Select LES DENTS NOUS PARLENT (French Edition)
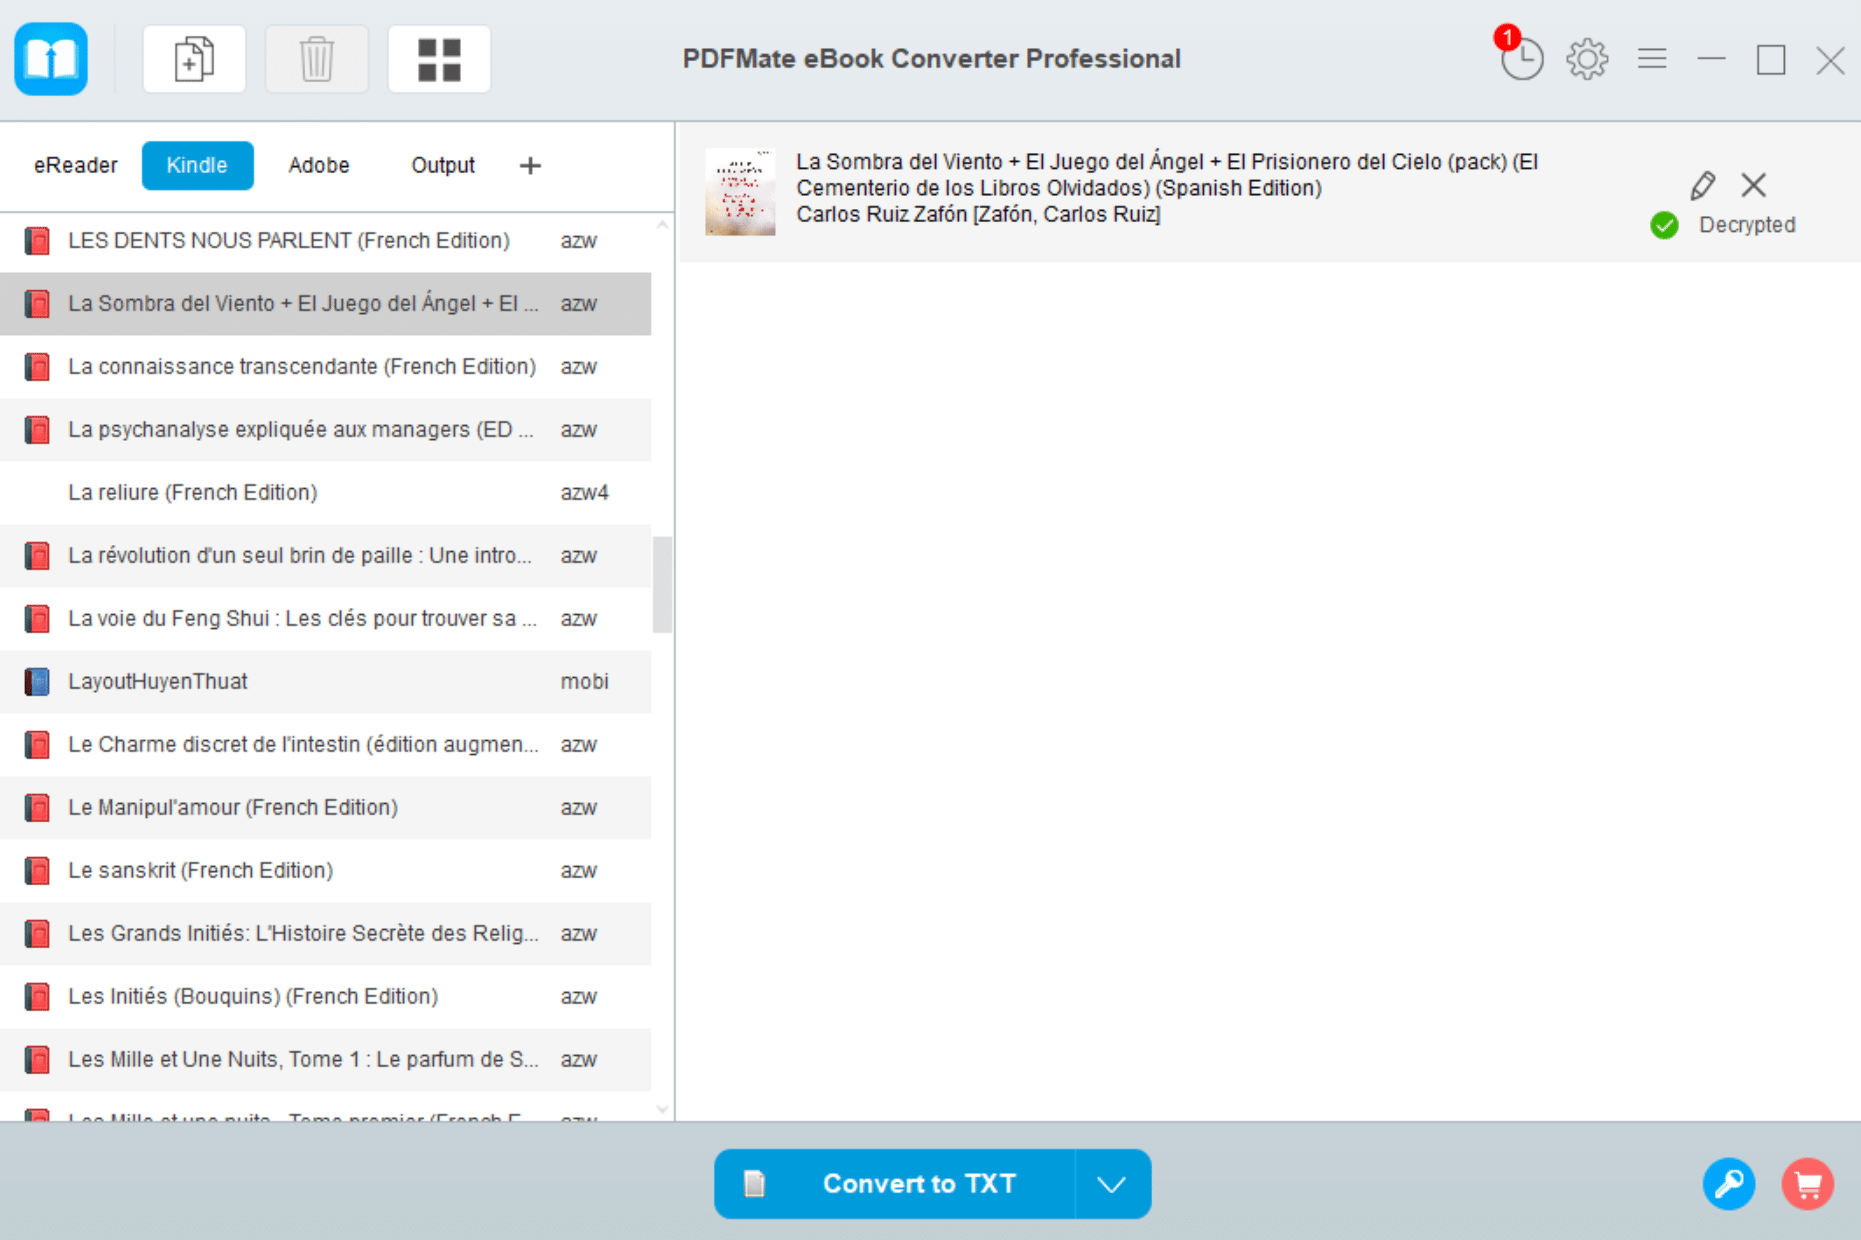The image size is (1861, 1240). point(325,241)
